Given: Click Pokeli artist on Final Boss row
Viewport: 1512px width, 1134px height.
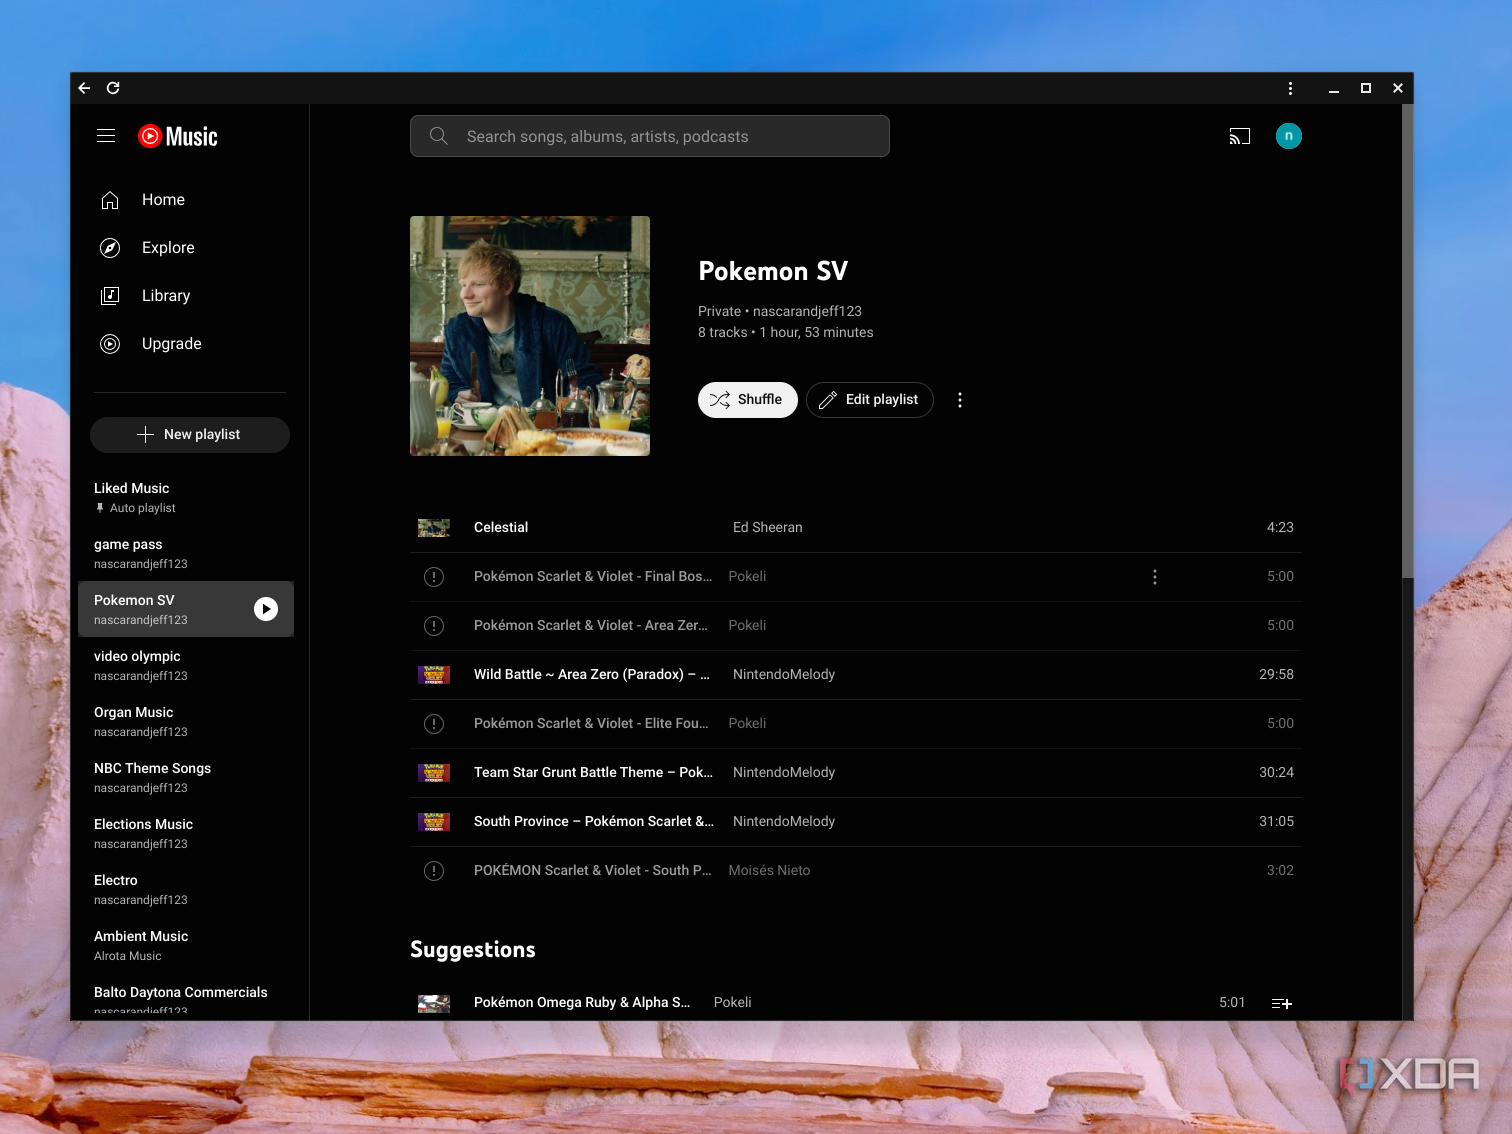Looking at the screenshot, I should [x=747, y=576].
